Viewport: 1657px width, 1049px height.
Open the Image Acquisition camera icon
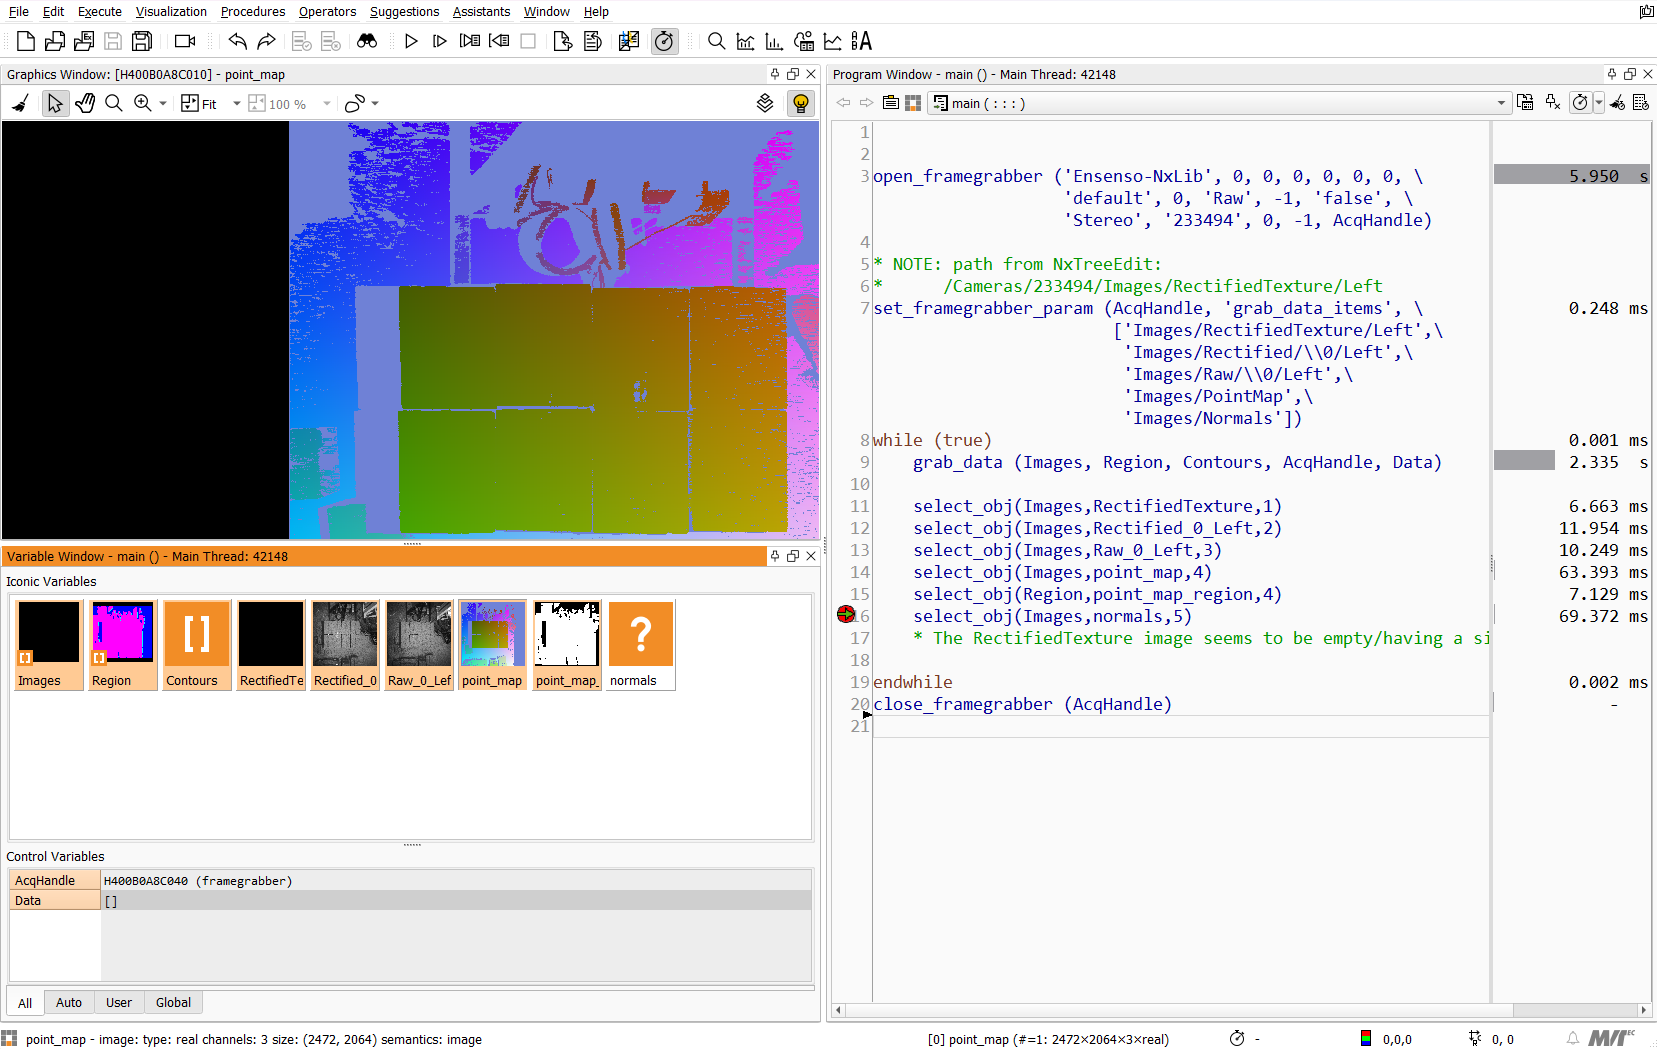click(x=185, y=41)
